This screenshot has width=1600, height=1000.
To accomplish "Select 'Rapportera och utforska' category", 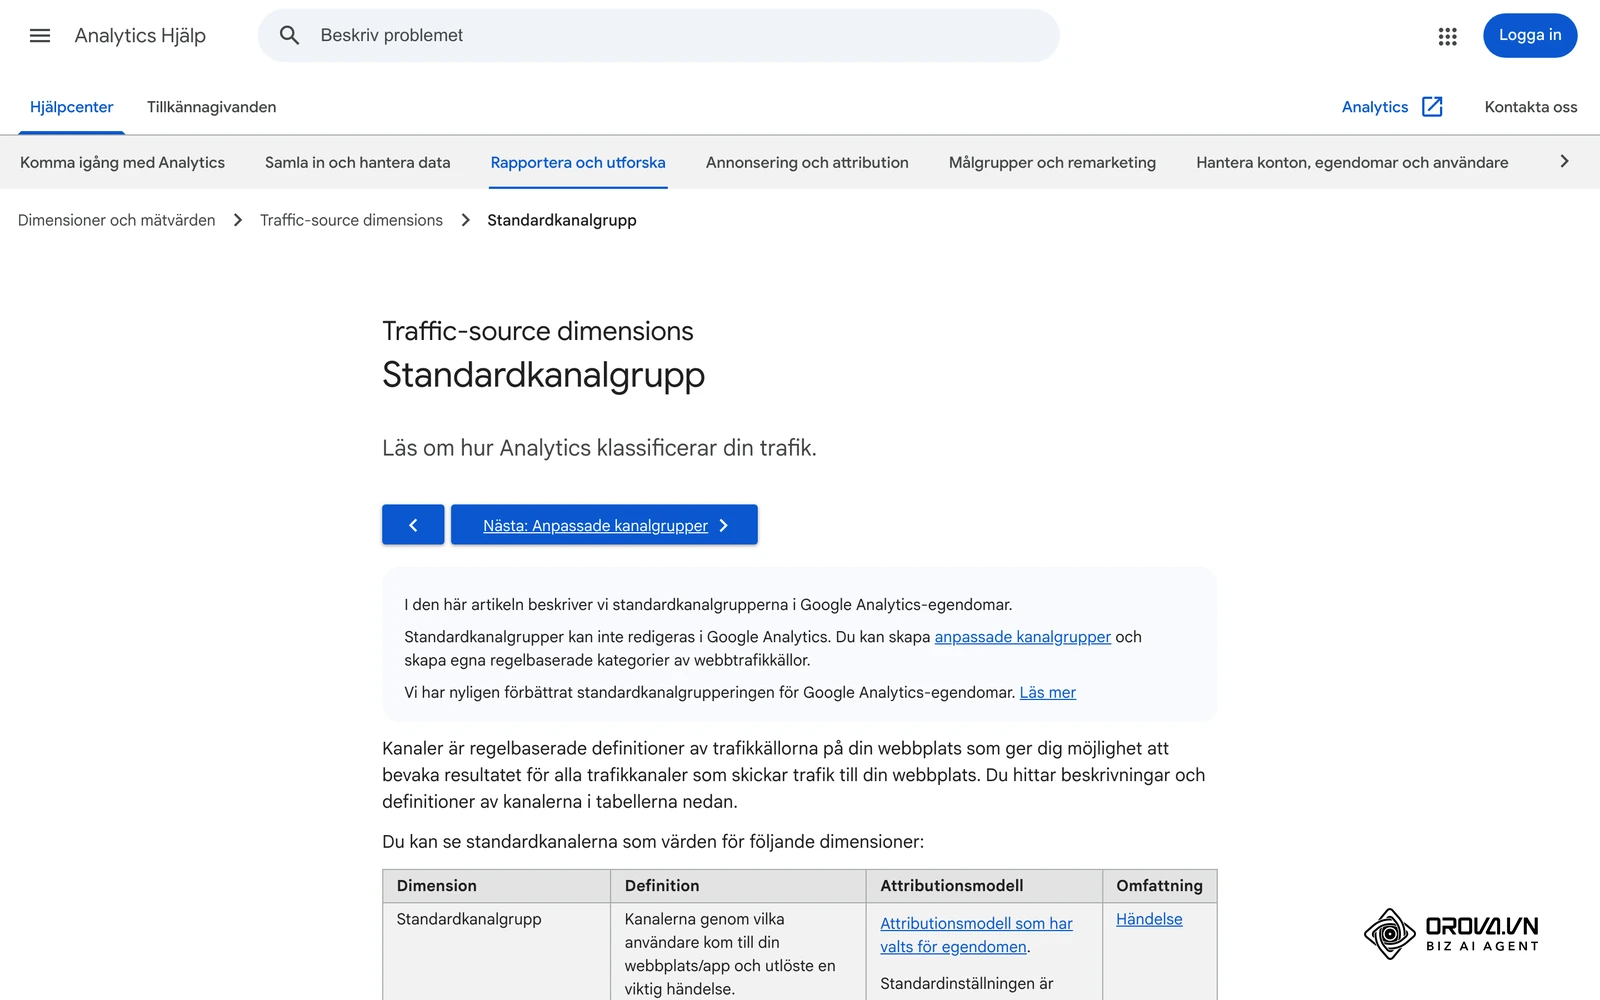I will (578, 162).
